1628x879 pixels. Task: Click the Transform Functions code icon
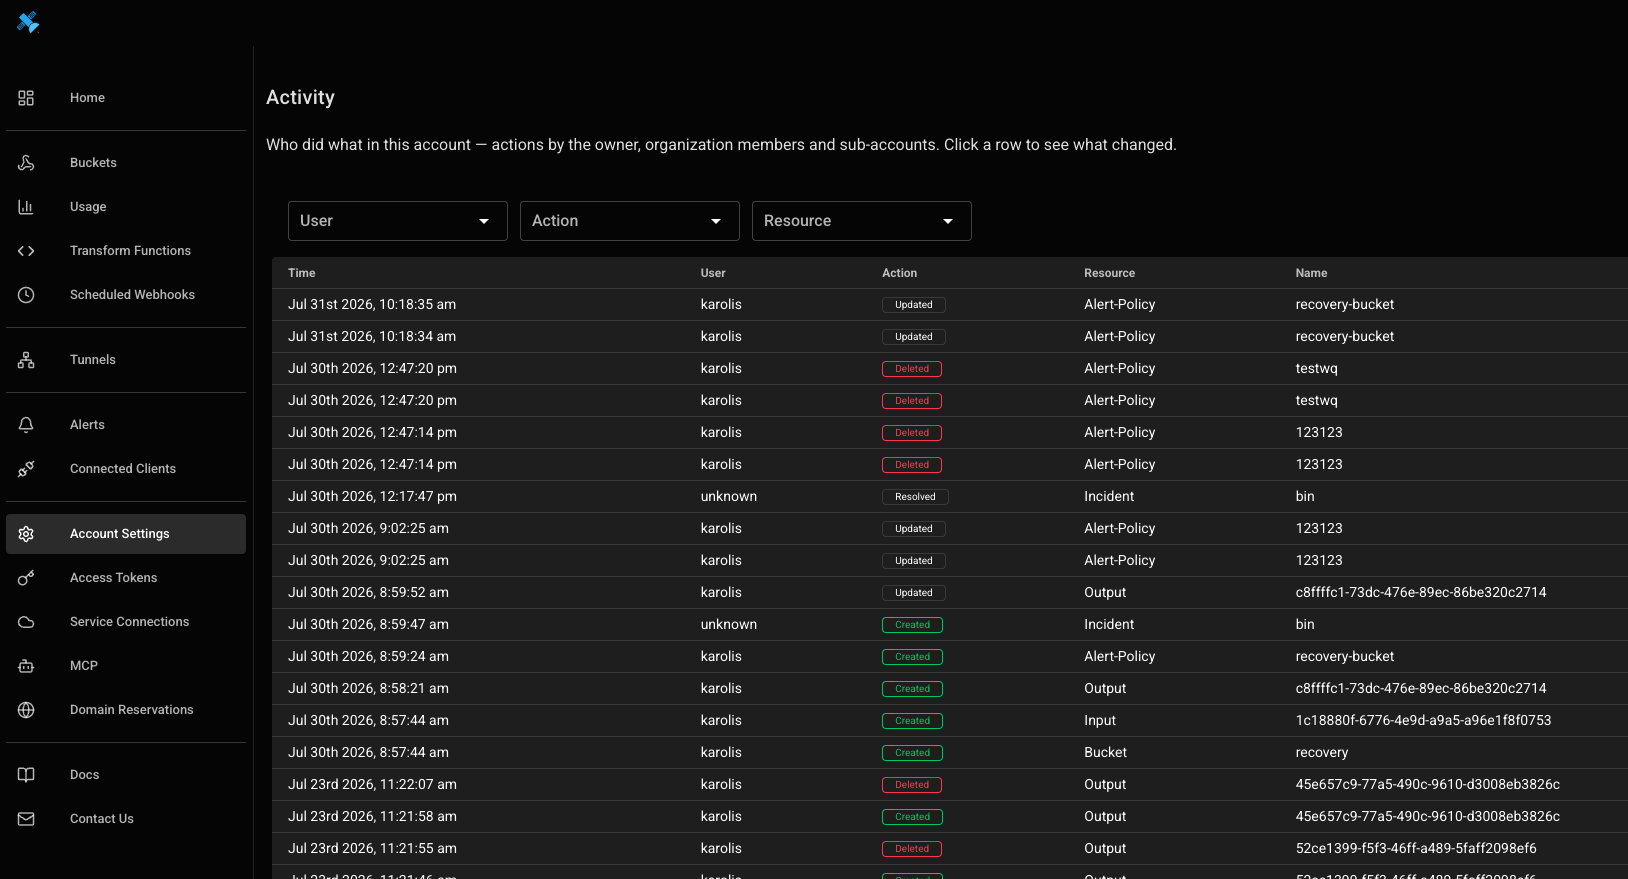coord(26,251)
